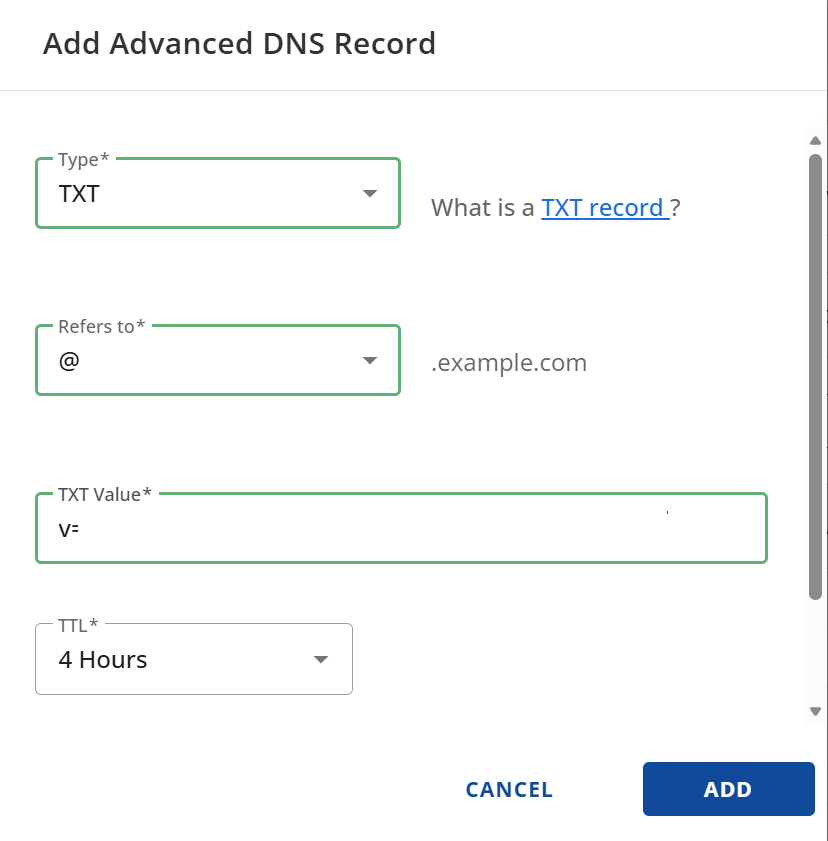Select the "v=" text in TXT Value
This screenshot has width=828, height=841.
pos(69,528)
